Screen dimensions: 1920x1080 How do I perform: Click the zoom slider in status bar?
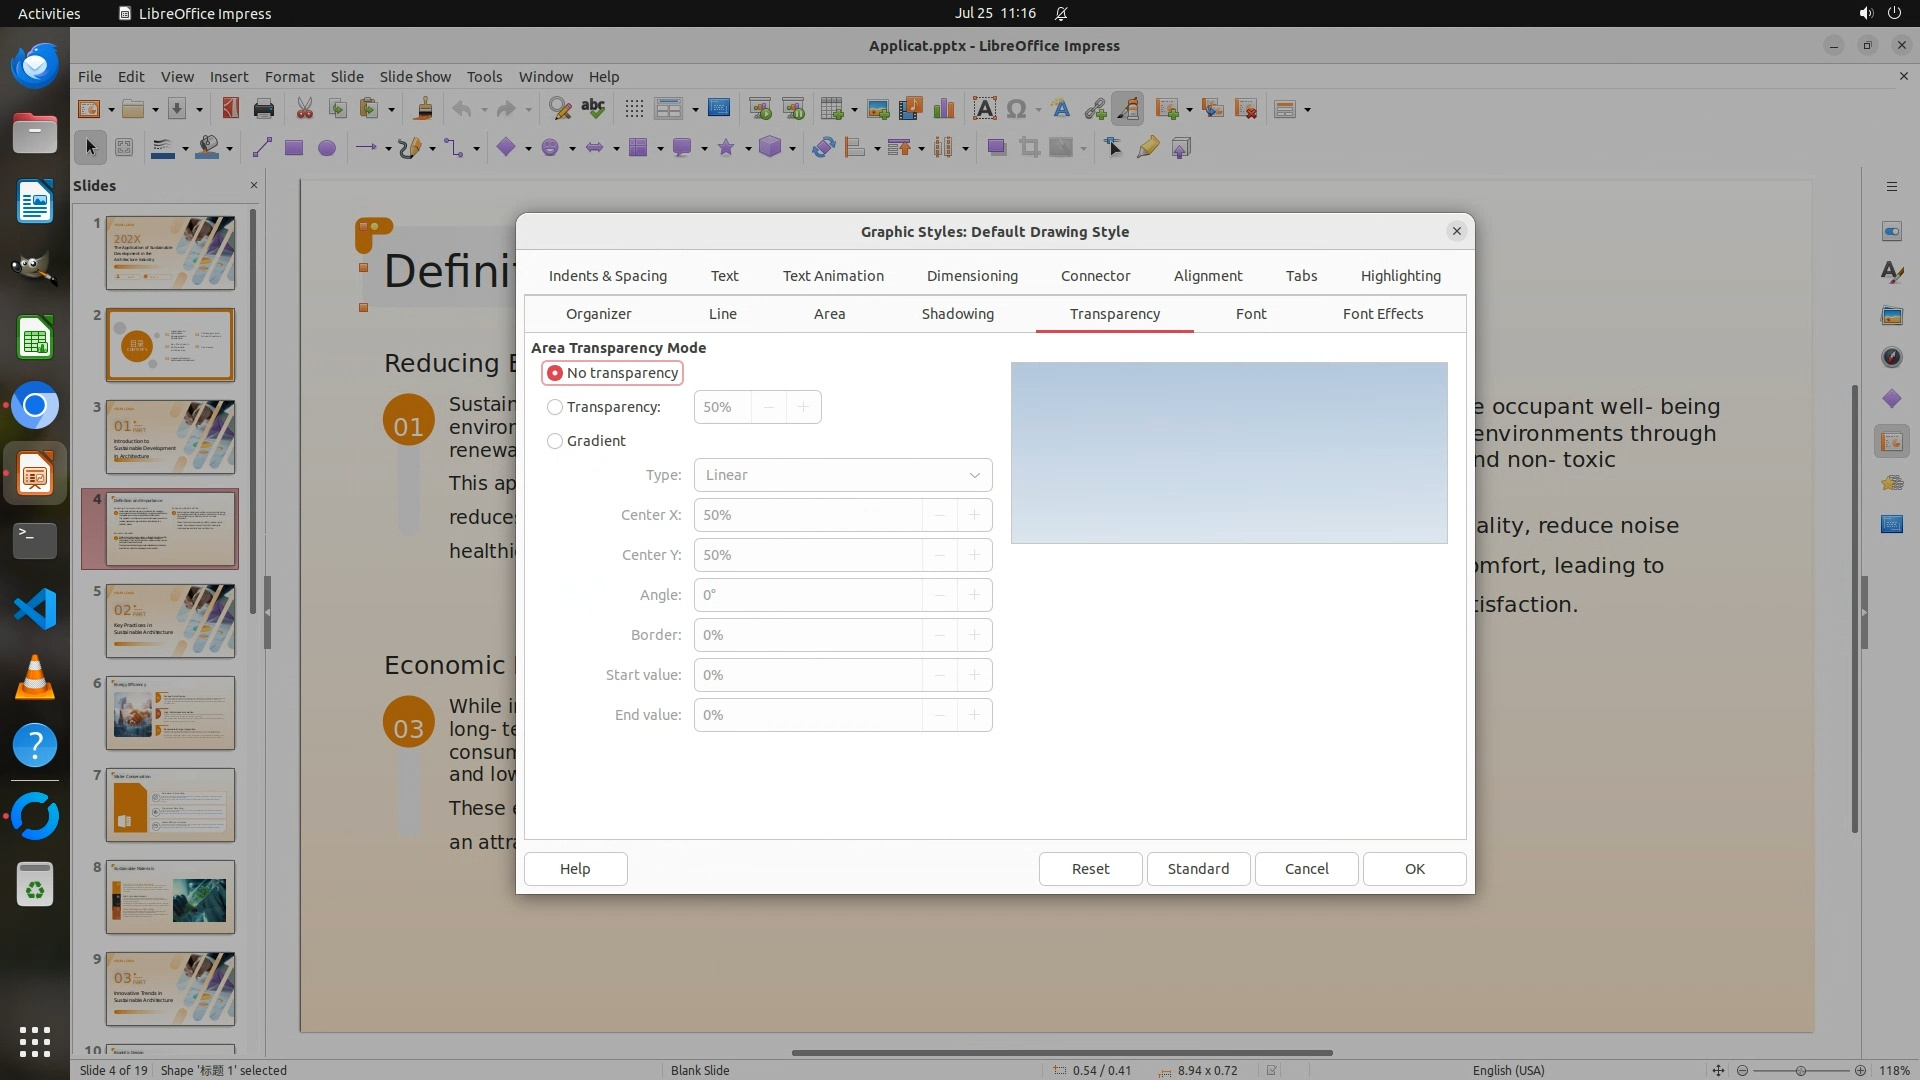tap(1800, 1070)
